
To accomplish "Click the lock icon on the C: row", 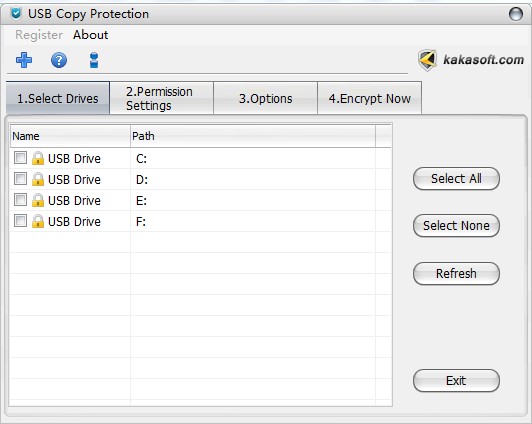I will click(38, 158).
